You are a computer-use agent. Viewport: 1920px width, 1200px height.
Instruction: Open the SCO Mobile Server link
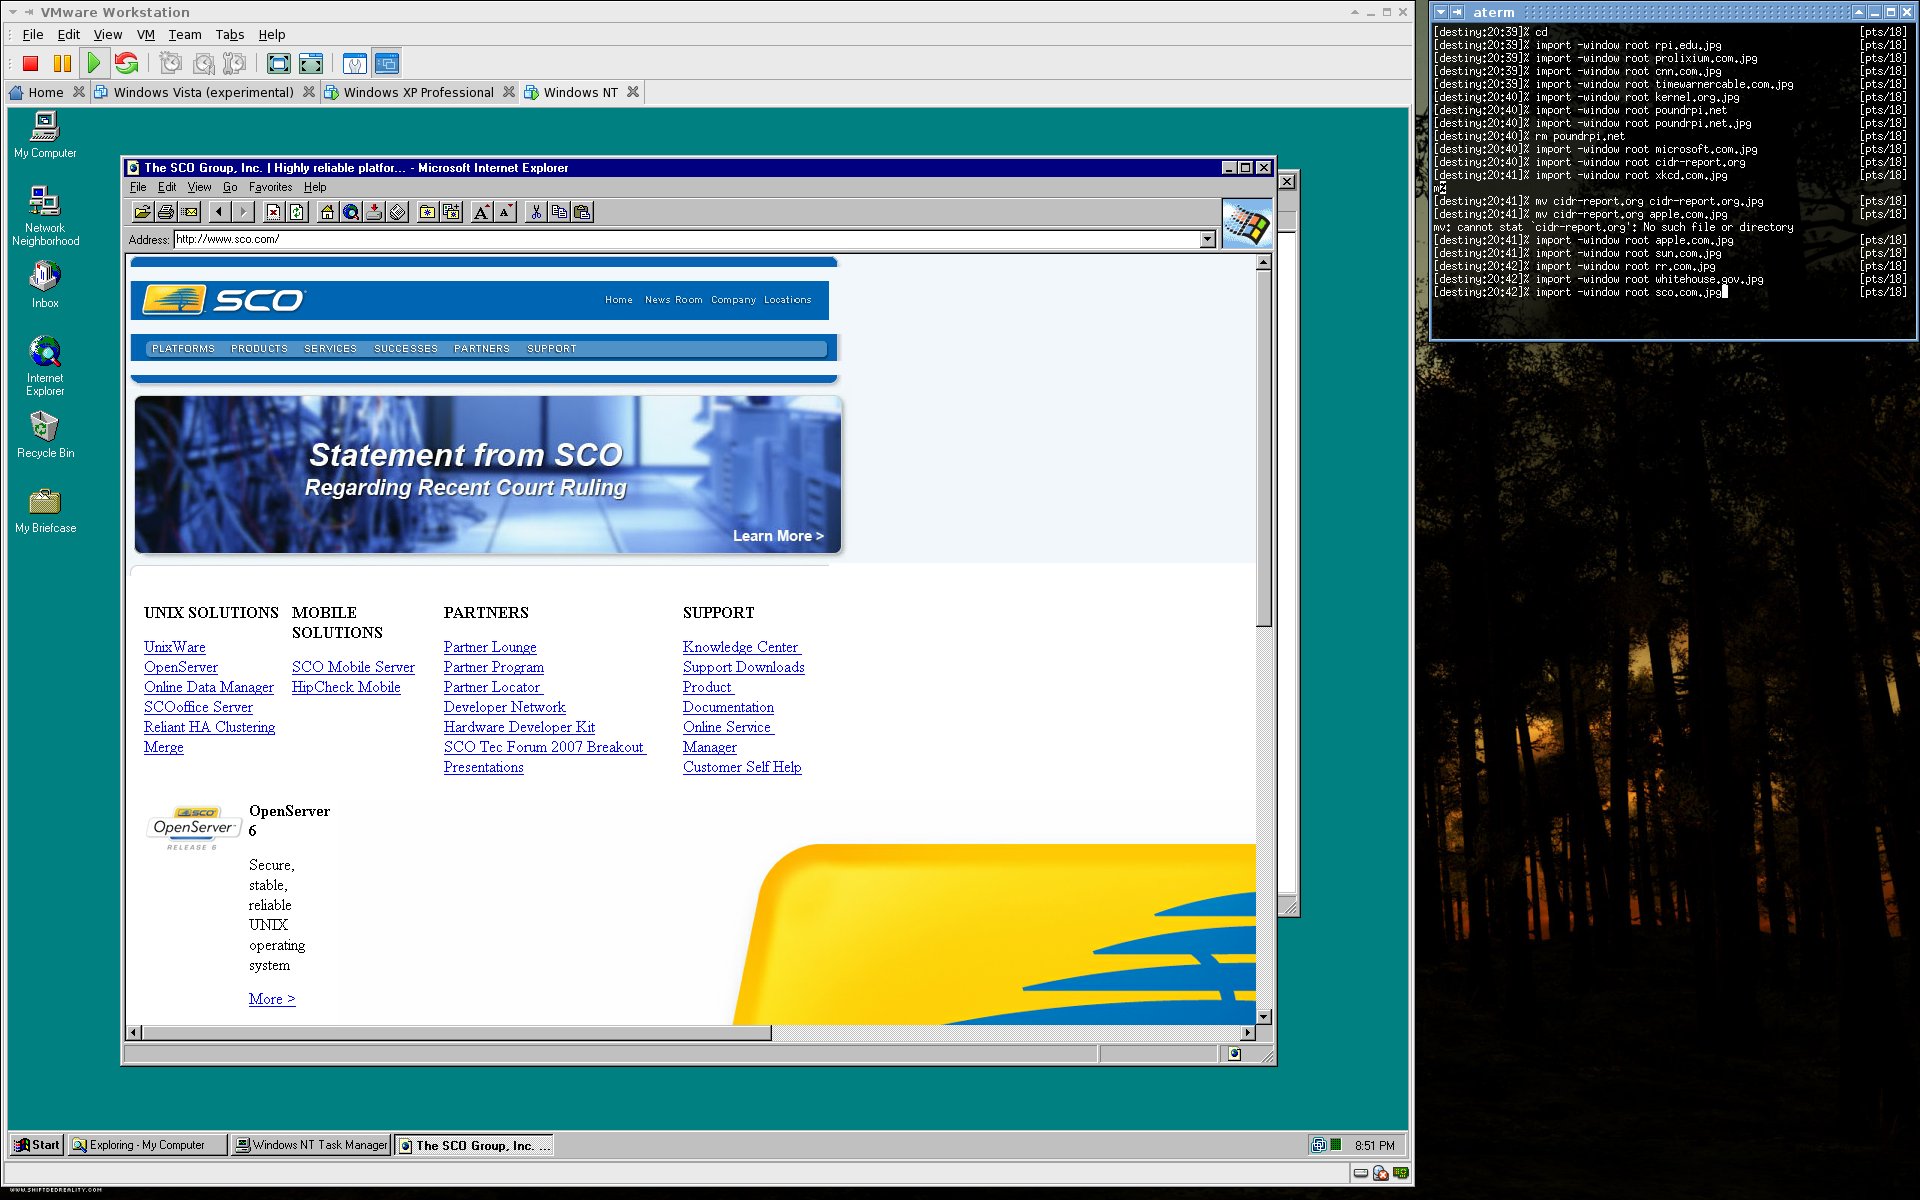point(353,668)
